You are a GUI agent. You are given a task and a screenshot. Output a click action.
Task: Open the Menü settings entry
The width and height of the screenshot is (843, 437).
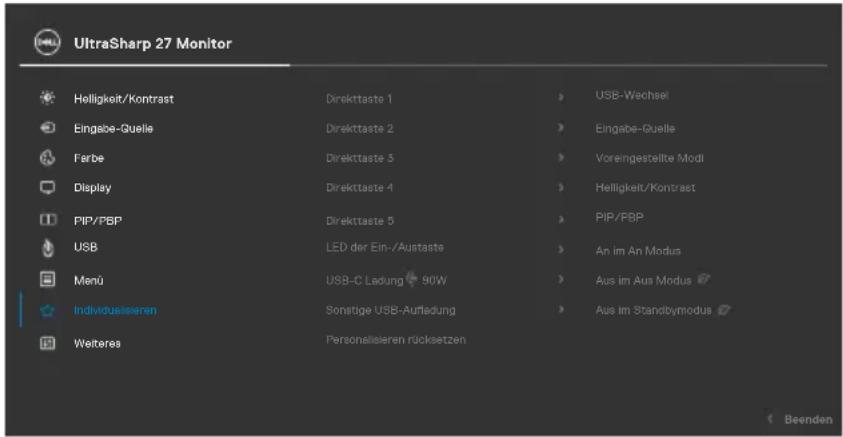point(89,280)
